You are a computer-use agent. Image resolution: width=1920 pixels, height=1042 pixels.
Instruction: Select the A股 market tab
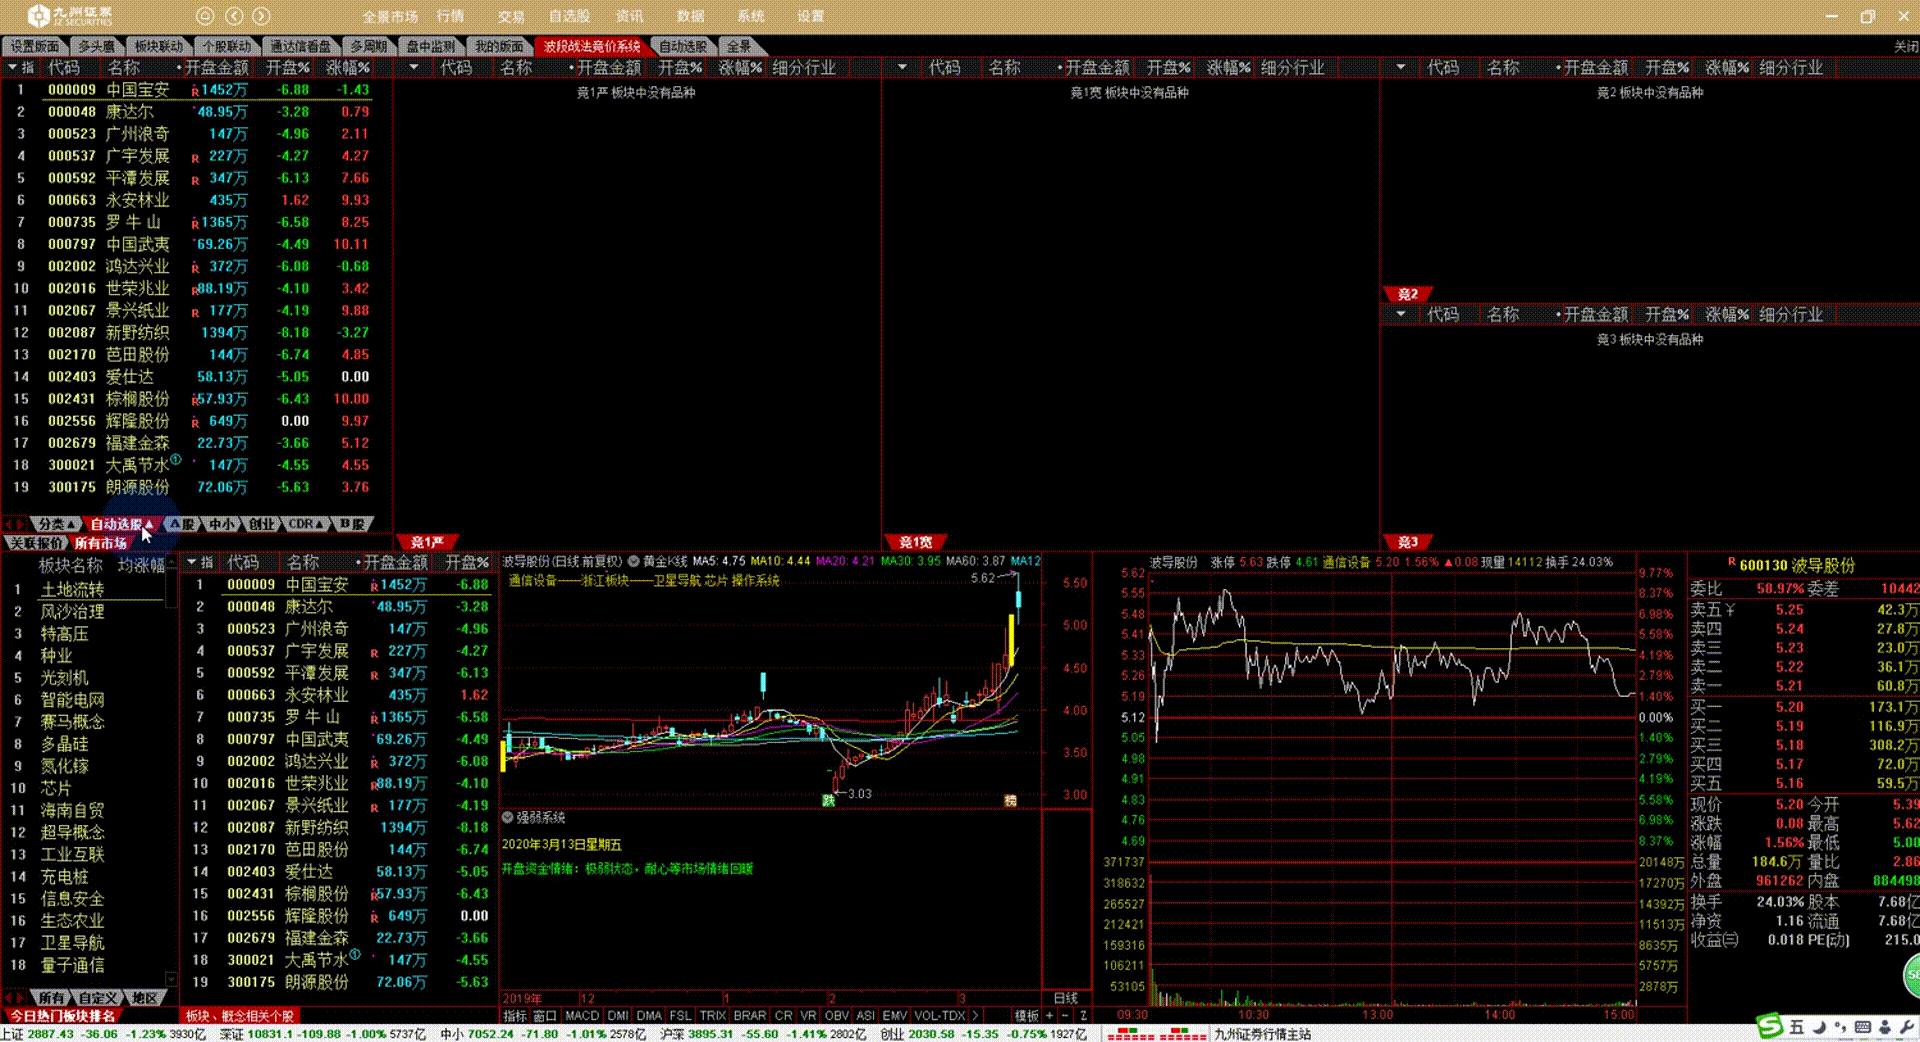click(x=182, y=524)
